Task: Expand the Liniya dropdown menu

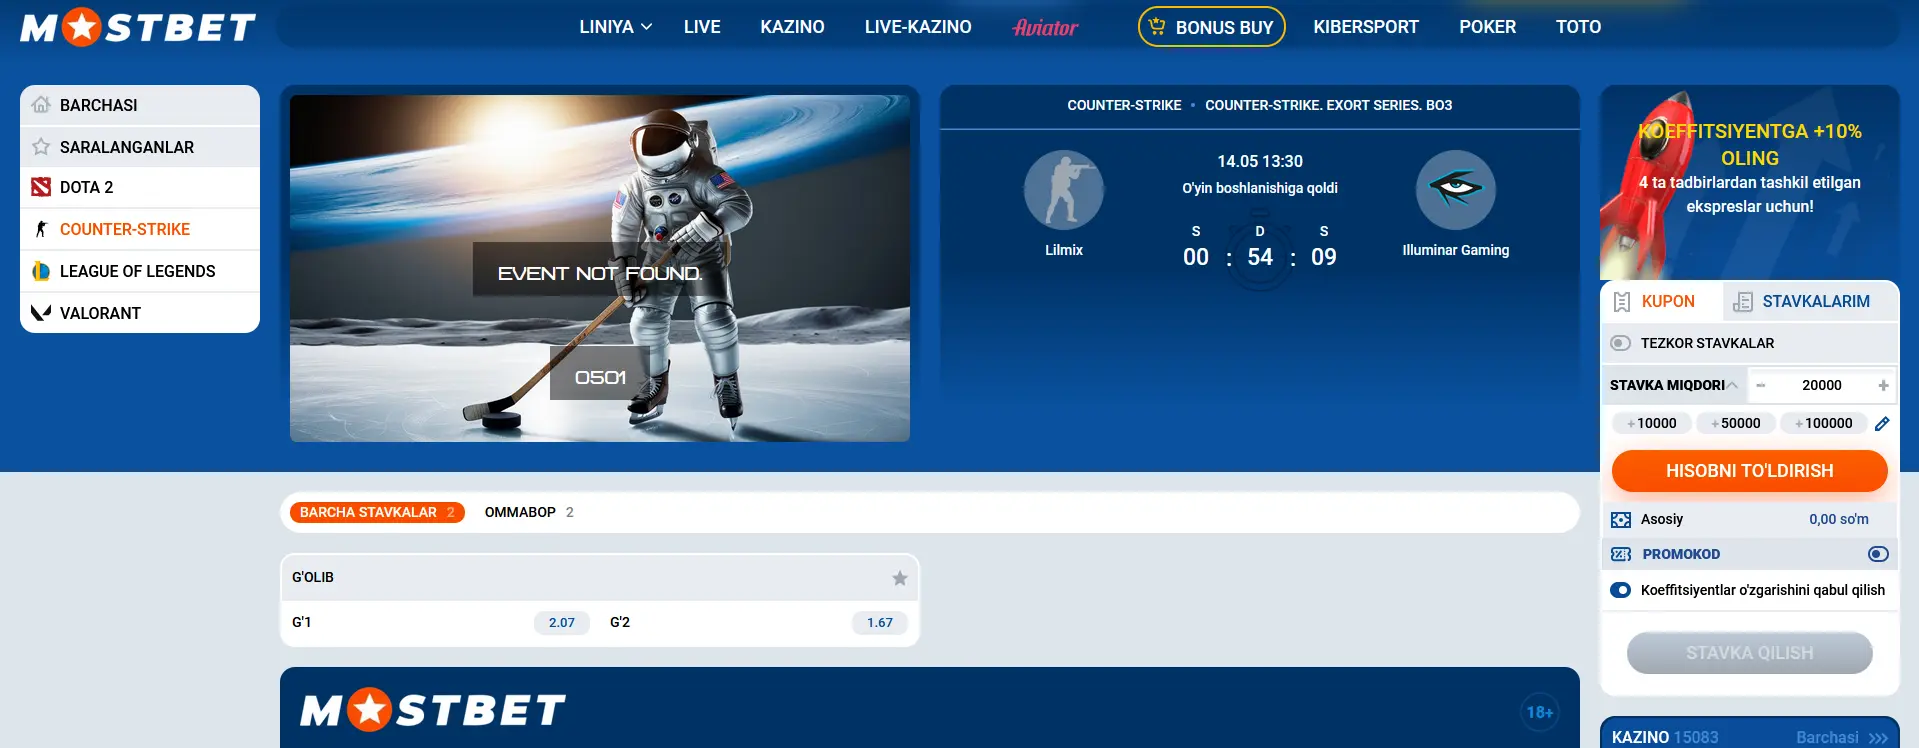Action: tap(616, 27)
